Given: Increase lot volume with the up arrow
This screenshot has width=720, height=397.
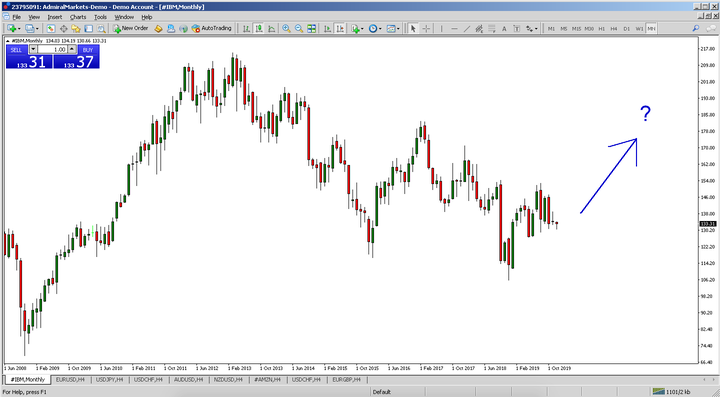Looking at the screenshot, I should (72, 49).
